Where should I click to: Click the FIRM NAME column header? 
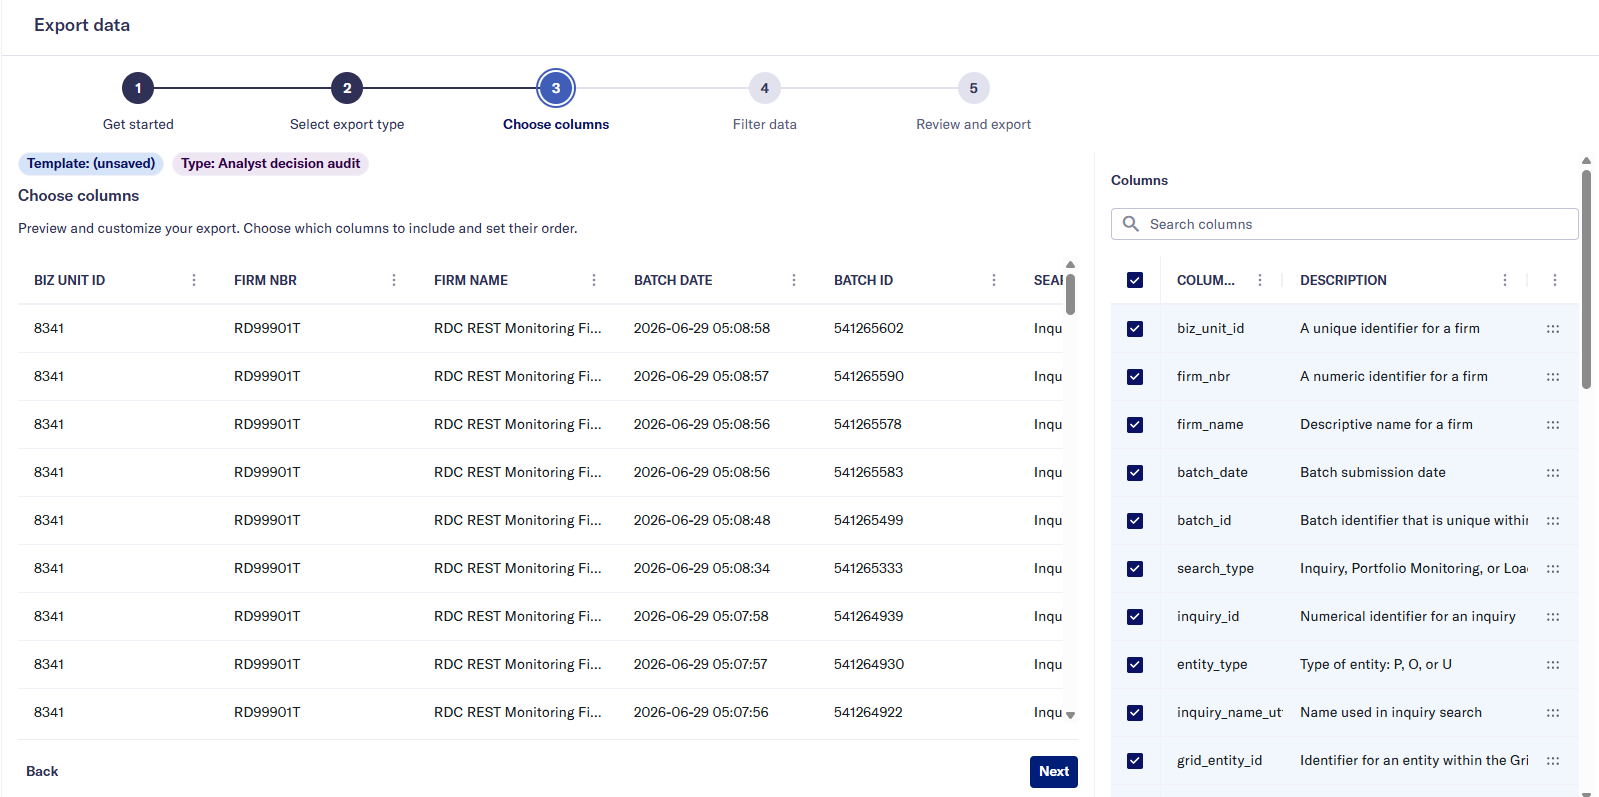[x=471, y=280]
